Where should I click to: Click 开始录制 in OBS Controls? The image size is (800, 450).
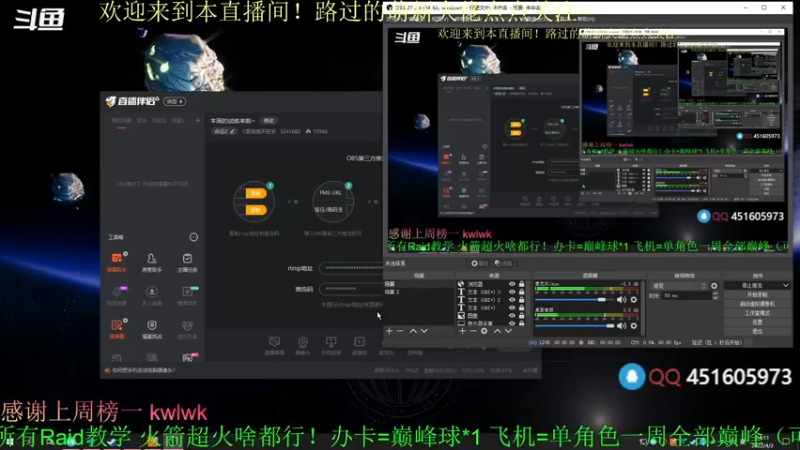click(757, 295)
